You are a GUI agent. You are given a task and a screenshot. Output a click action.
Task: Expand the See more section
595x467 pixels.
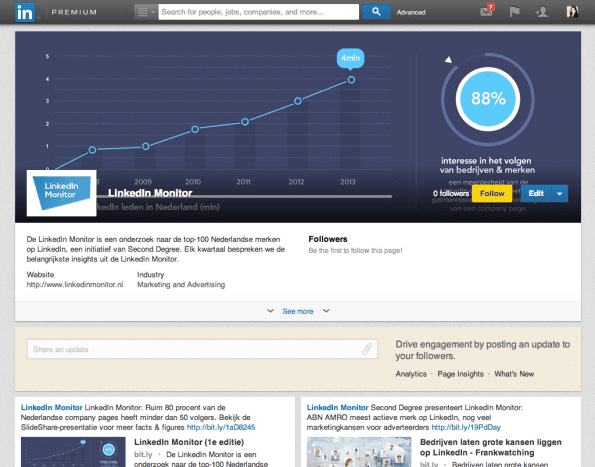298,311
